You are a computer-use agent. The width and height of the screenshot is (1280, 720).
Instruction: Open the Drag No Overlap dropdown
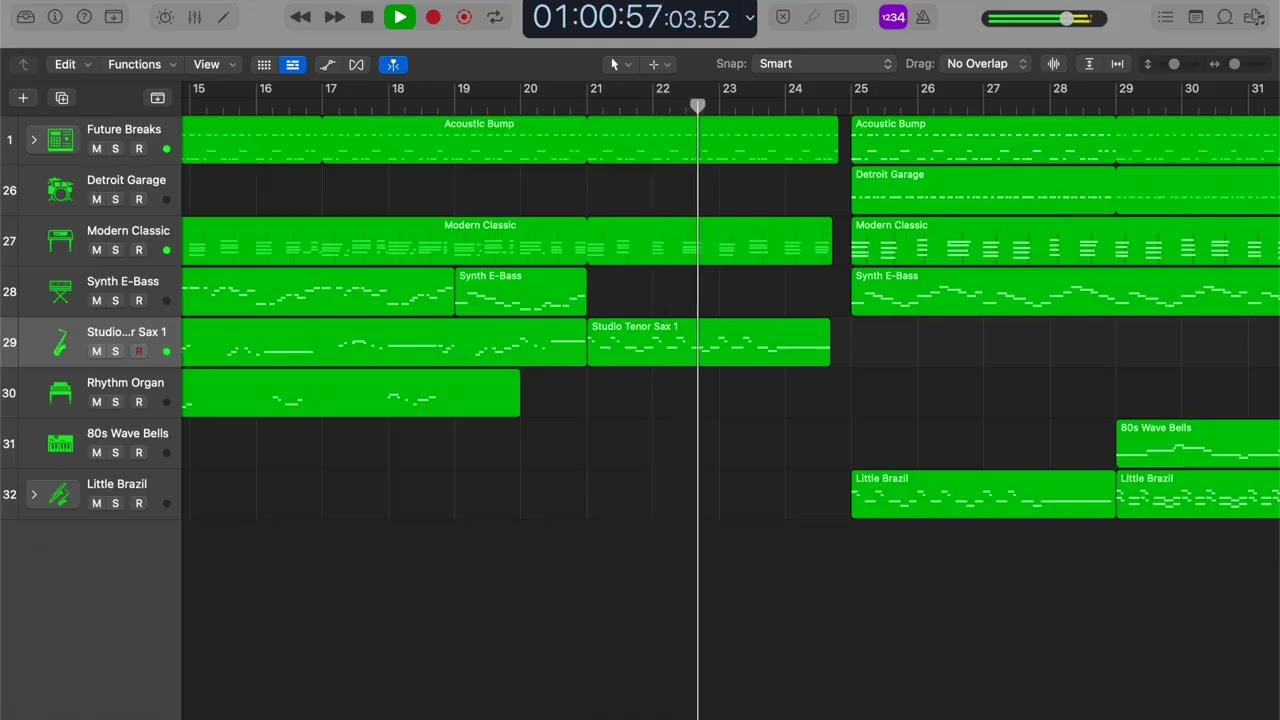[987, 64]
